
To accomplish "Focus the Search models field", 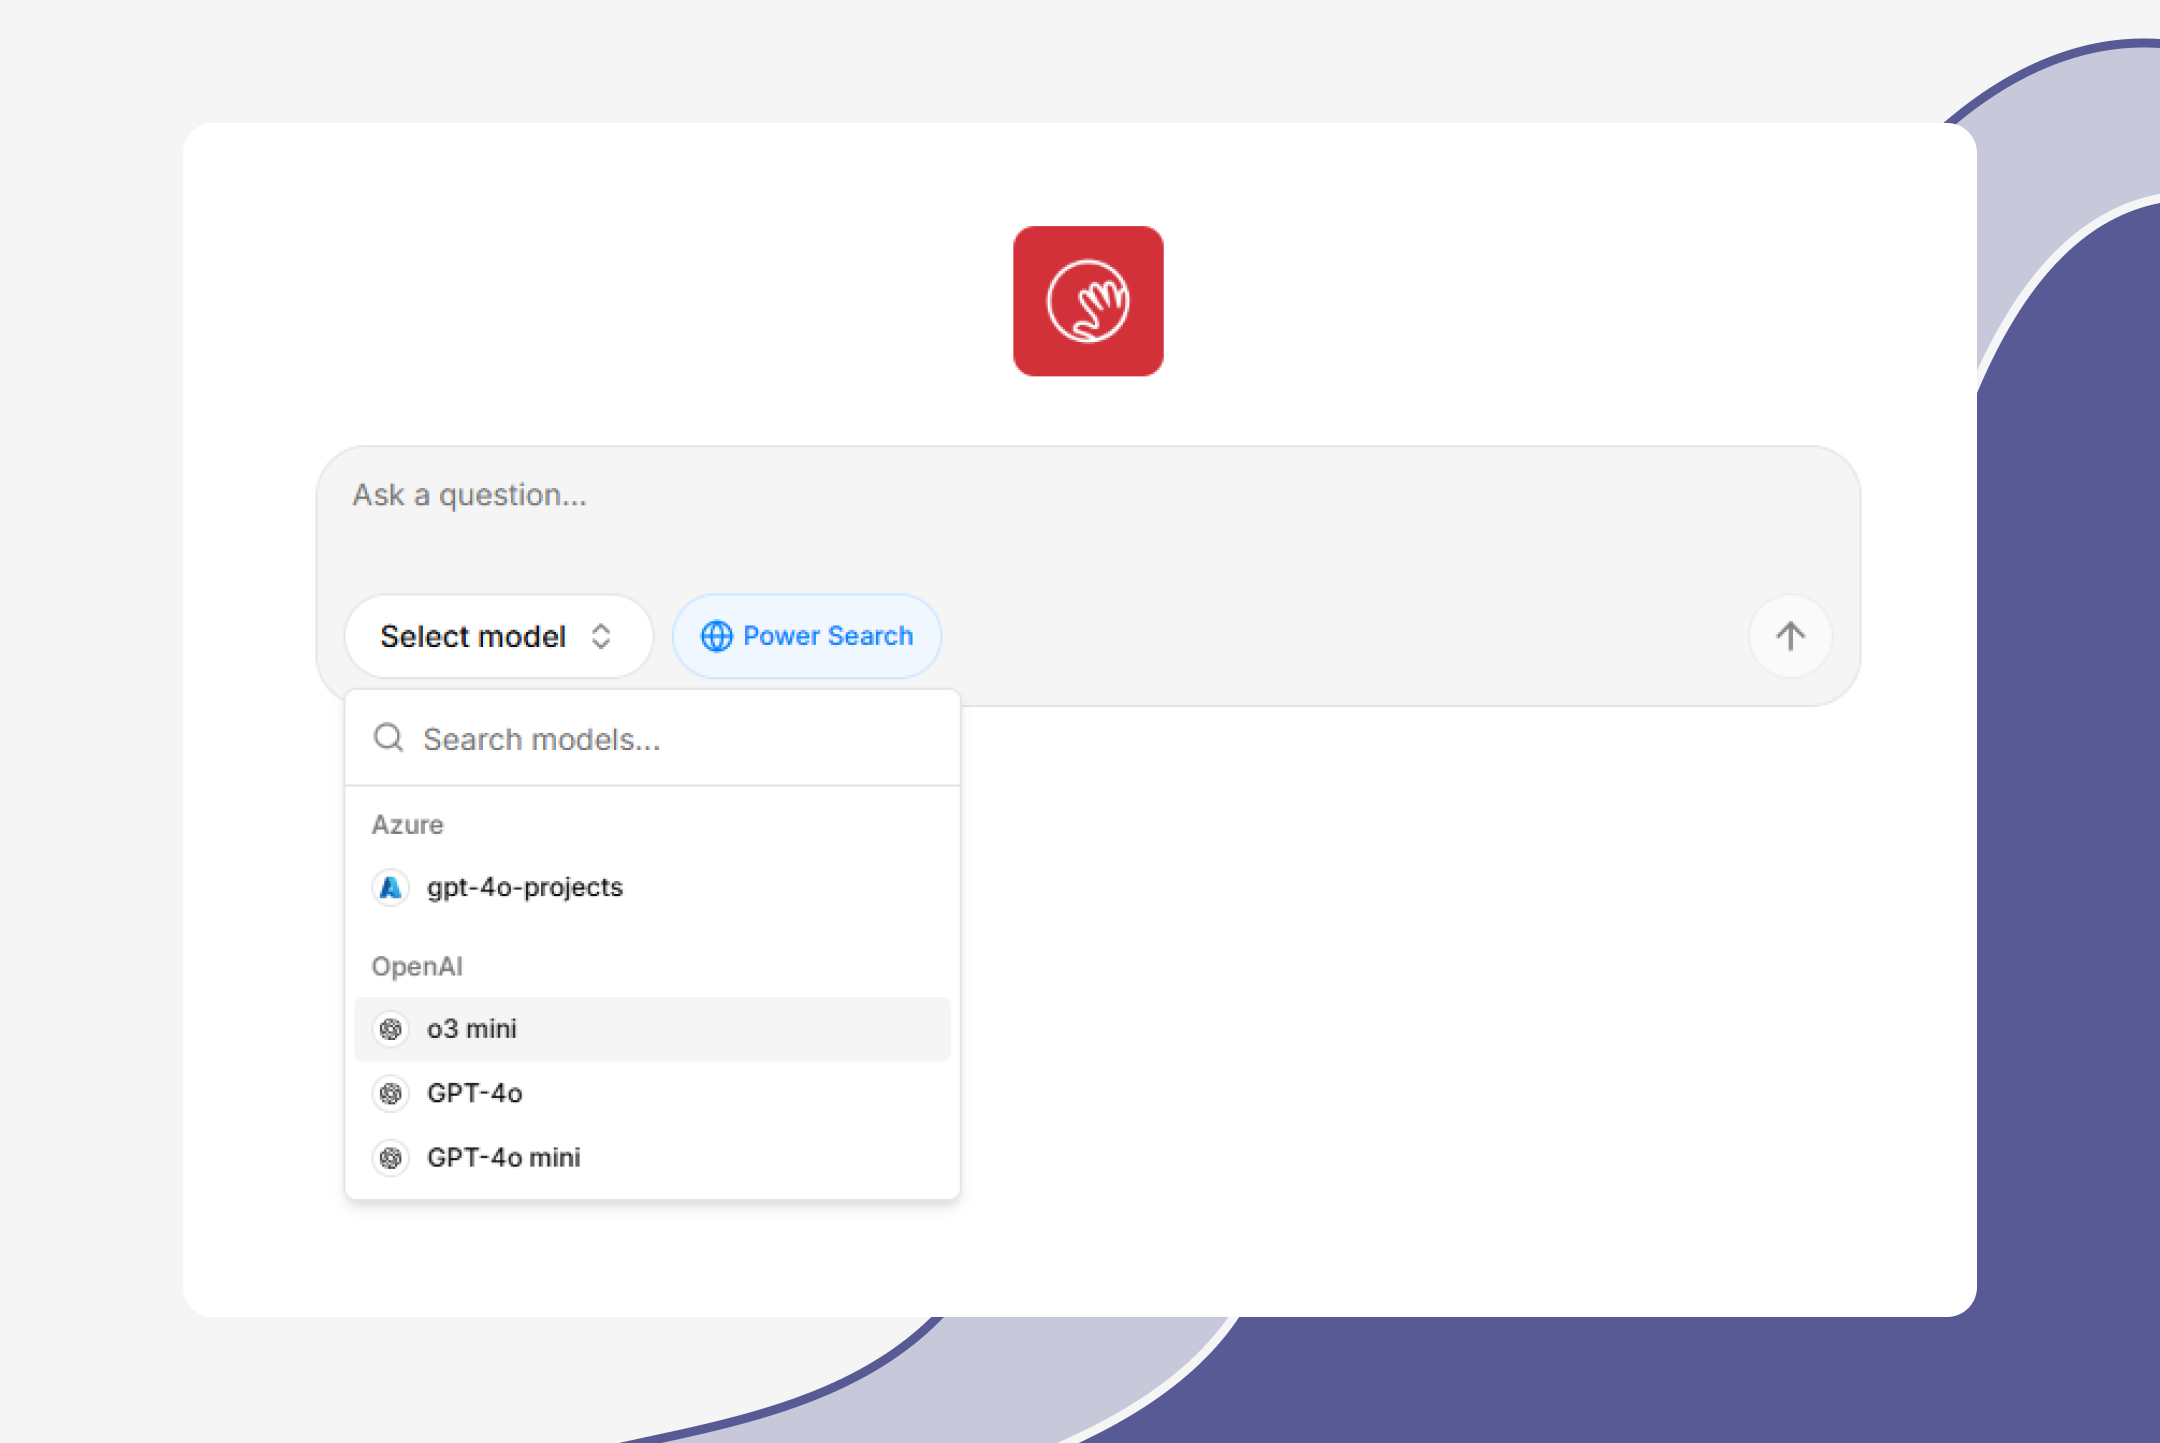I will [x=660, y=739].
